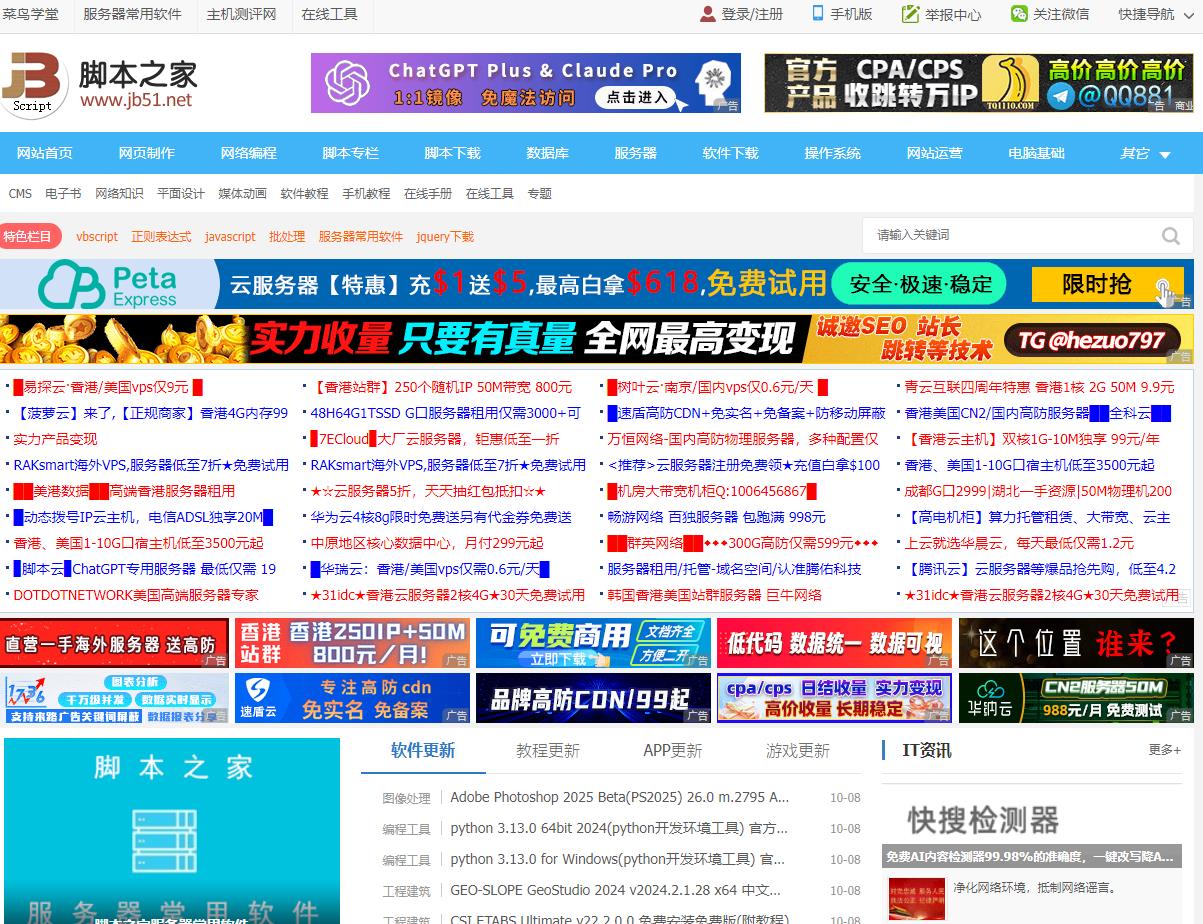Open 网站运营 navigation item
This screenshot has height=924, width=1203.
click(935, 153)
